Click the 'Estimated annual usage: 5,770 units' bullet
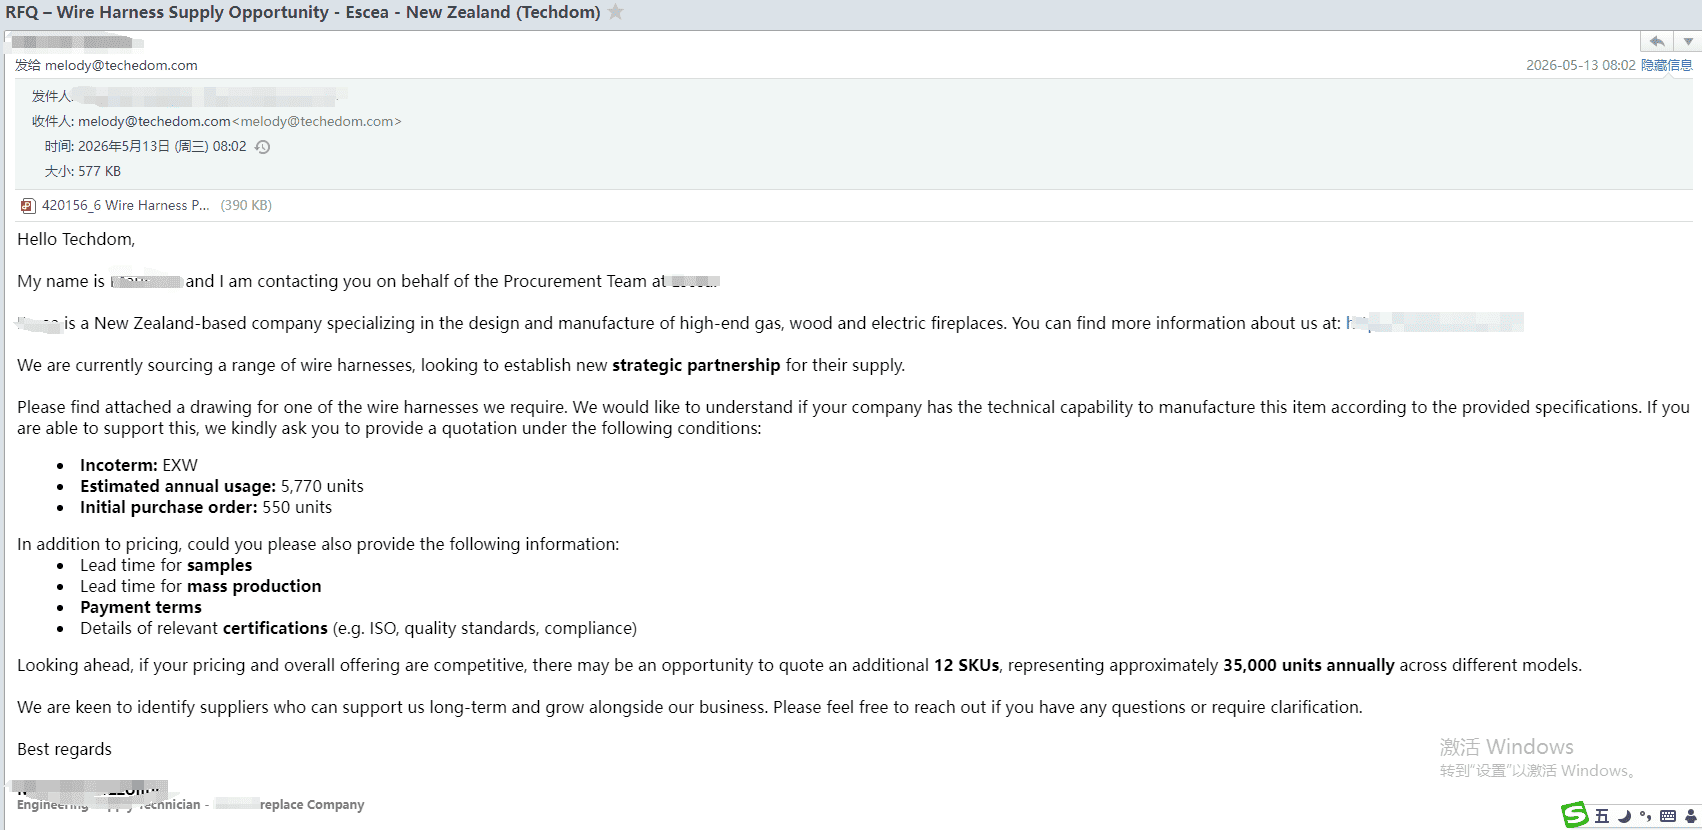The image size is (1702, 830). [222, 486]
